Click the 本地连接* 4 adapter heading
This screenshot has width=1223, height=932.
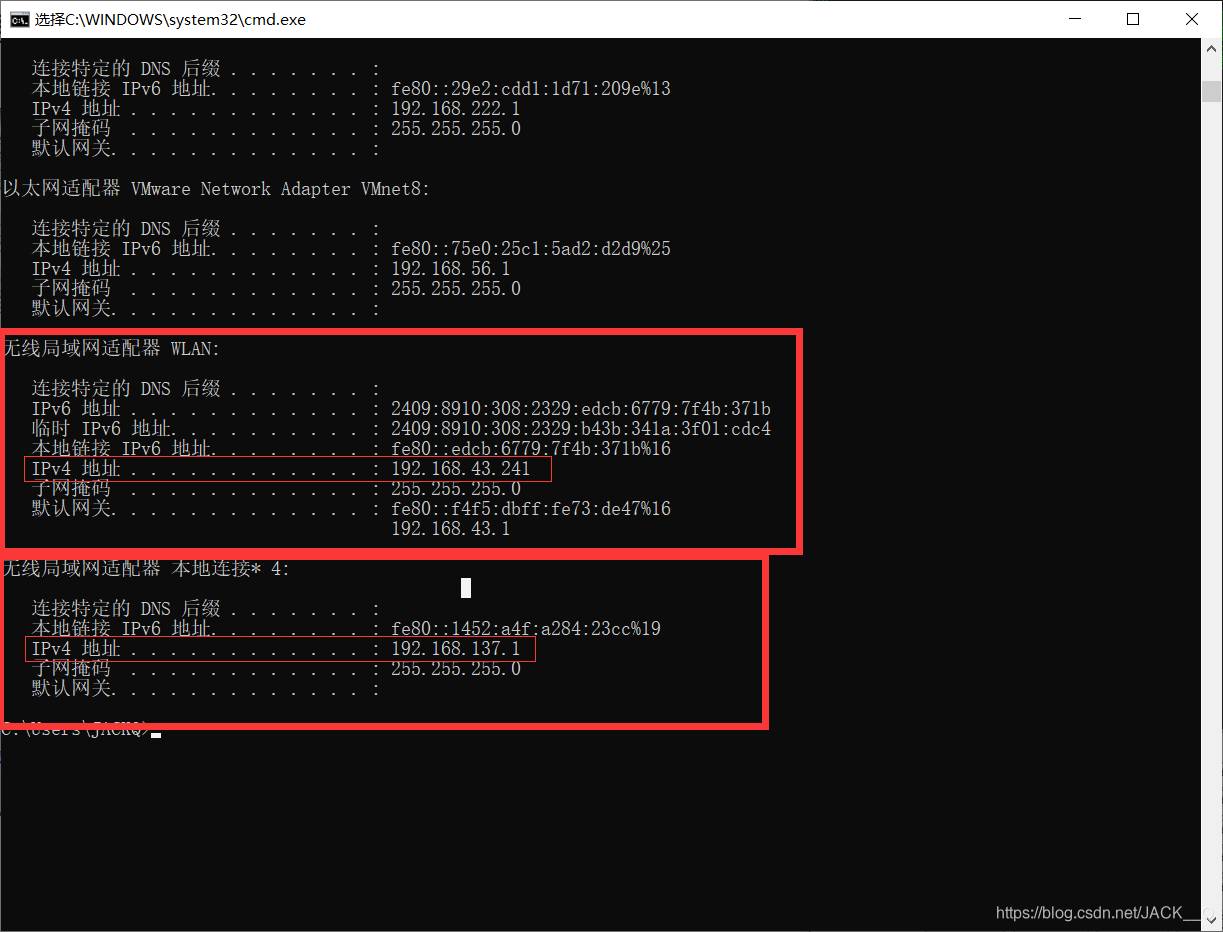[146, 569]
